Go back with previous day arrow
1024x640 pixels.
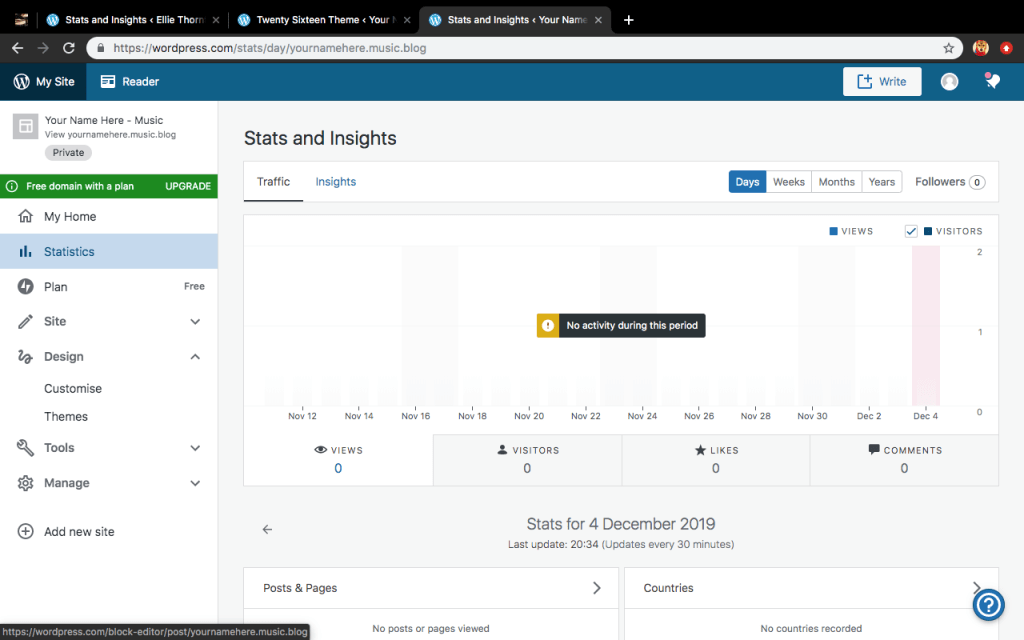click(267, 530)
